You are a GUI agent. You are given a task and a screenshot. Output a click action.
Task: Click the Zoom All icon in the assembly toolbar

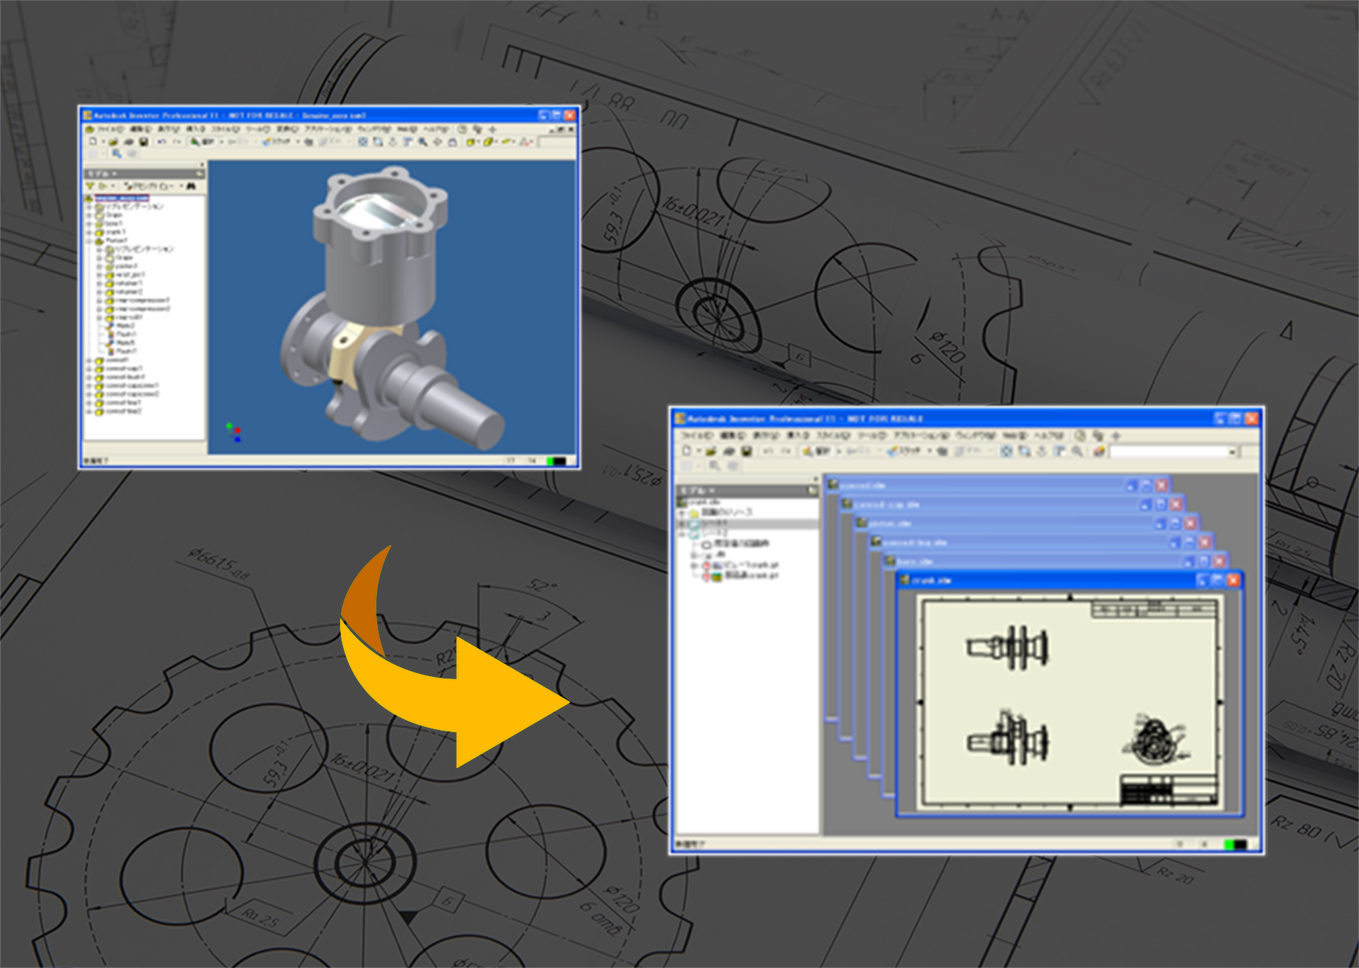click(362, 142)
